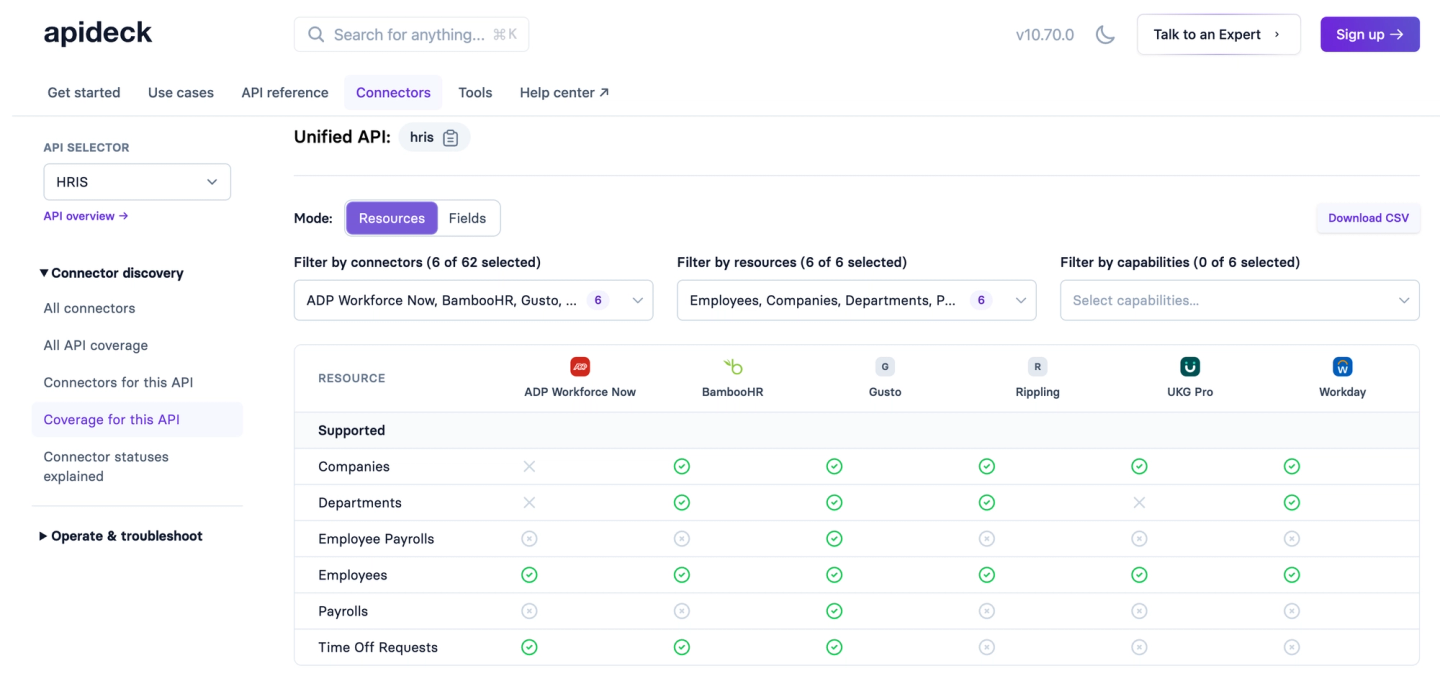This screenshot has height=681, width=1440.
Task: Toggle dark mode moon icon
Action: (1105, 34)
